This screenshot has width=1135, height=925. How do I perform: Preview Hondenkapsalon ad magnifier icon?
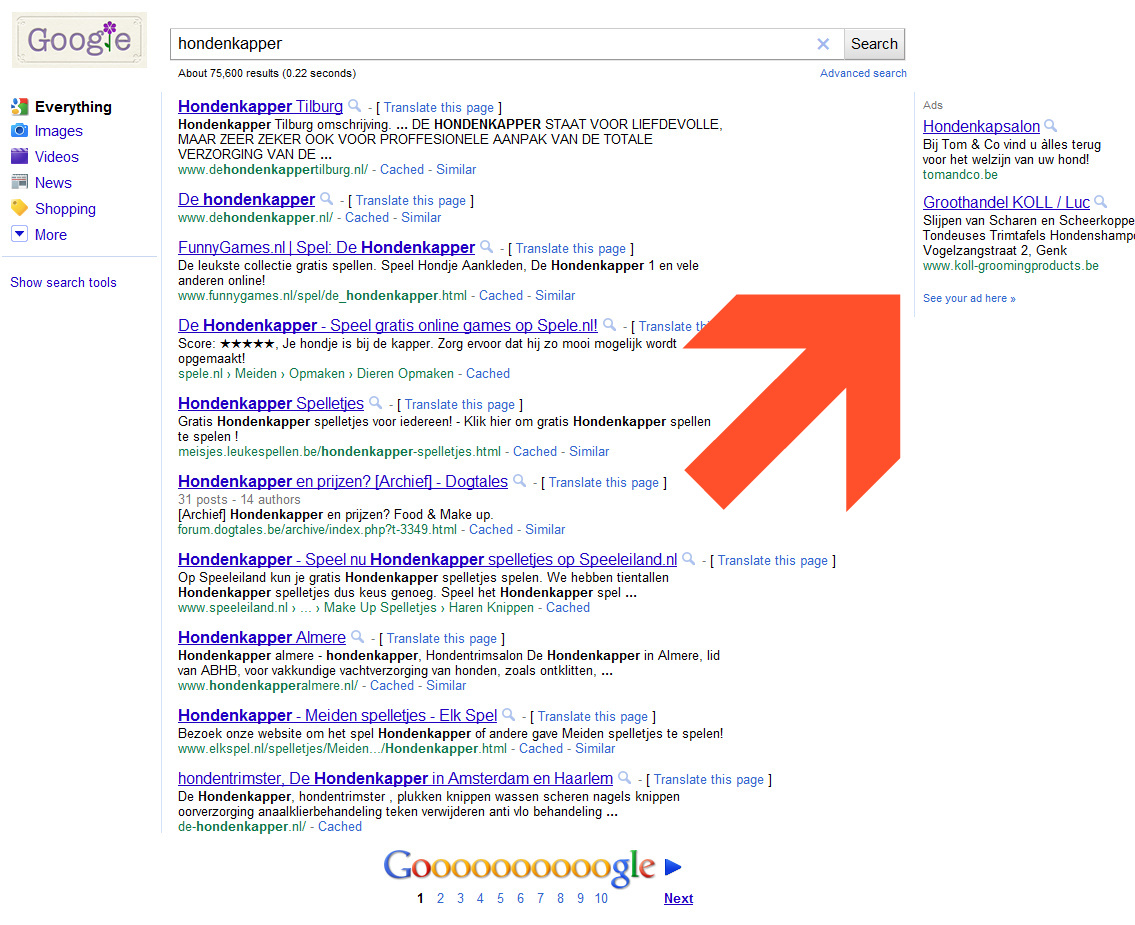(1050, 126)
